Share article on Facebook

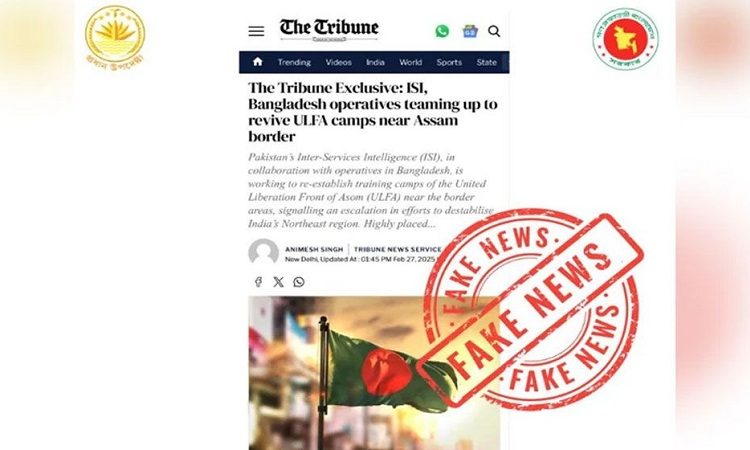pyautogui.click(x=258, y=282)
